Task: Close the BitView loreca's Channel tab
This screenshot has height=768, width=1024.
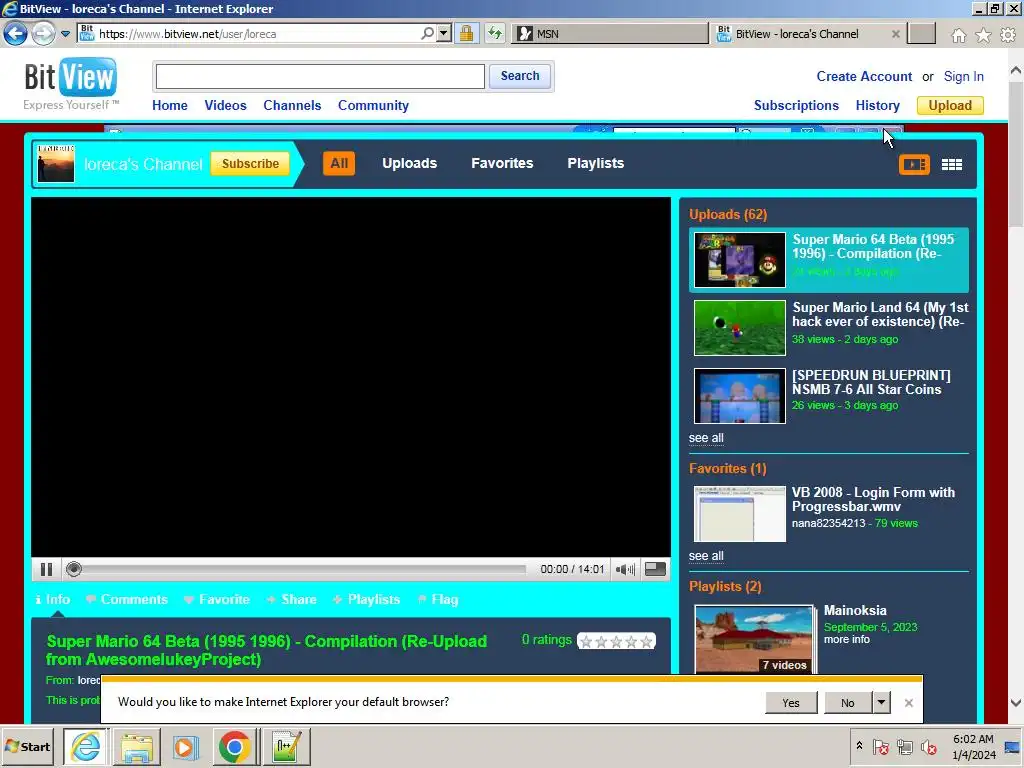Action: tap(895, 33)
